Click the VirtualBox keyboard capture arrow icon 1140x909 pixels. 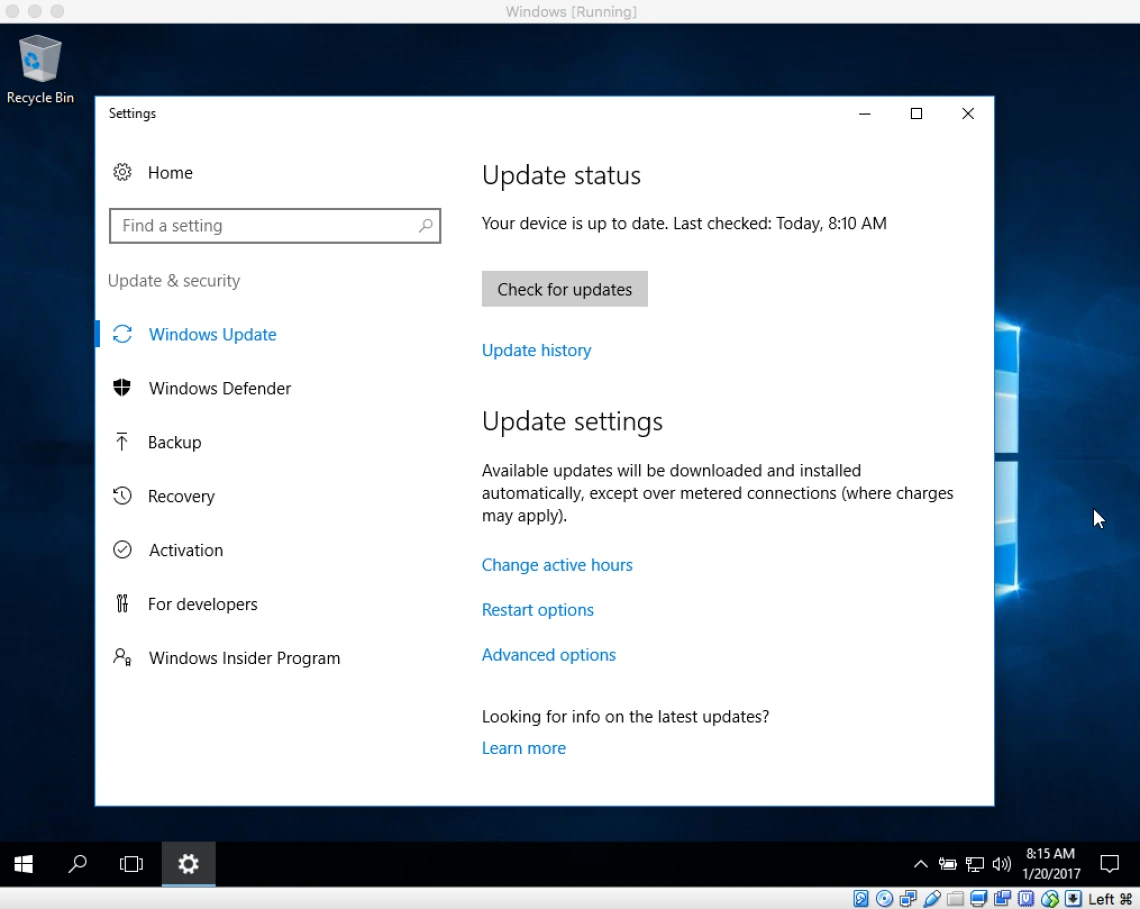(1073, 899)
